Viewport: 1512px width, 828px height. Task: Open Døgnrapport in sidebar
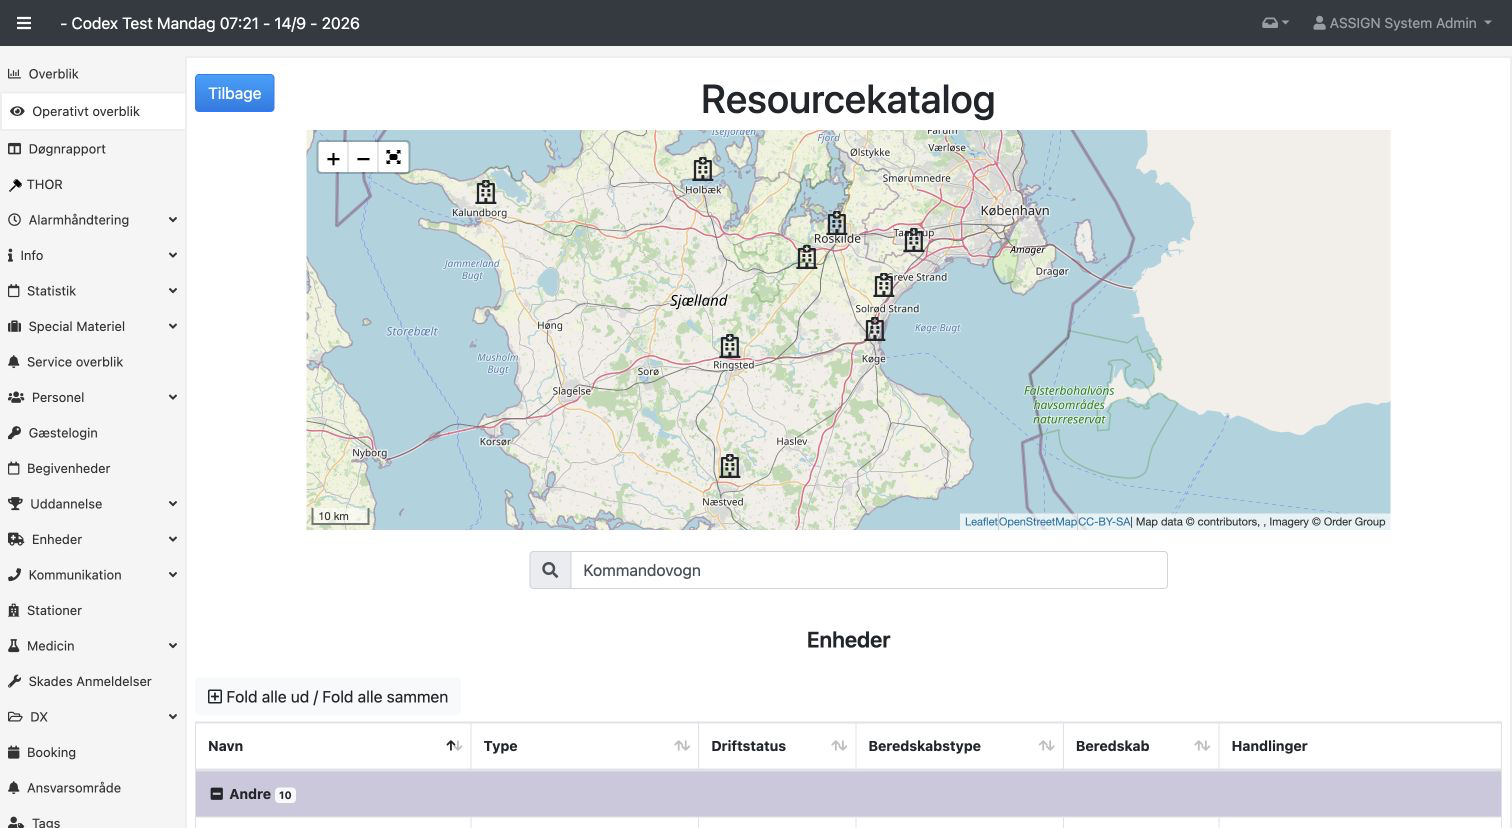coord(93,149)
